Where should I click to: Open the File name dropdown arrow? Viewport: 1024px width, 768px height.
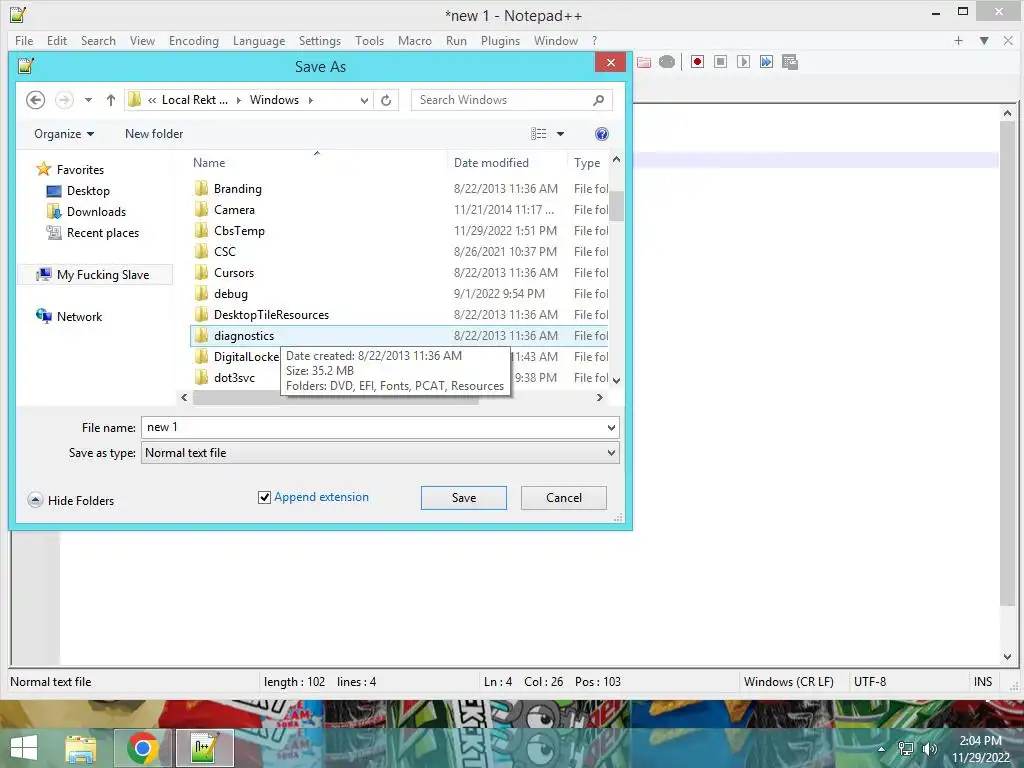click(x=611, y=428)
